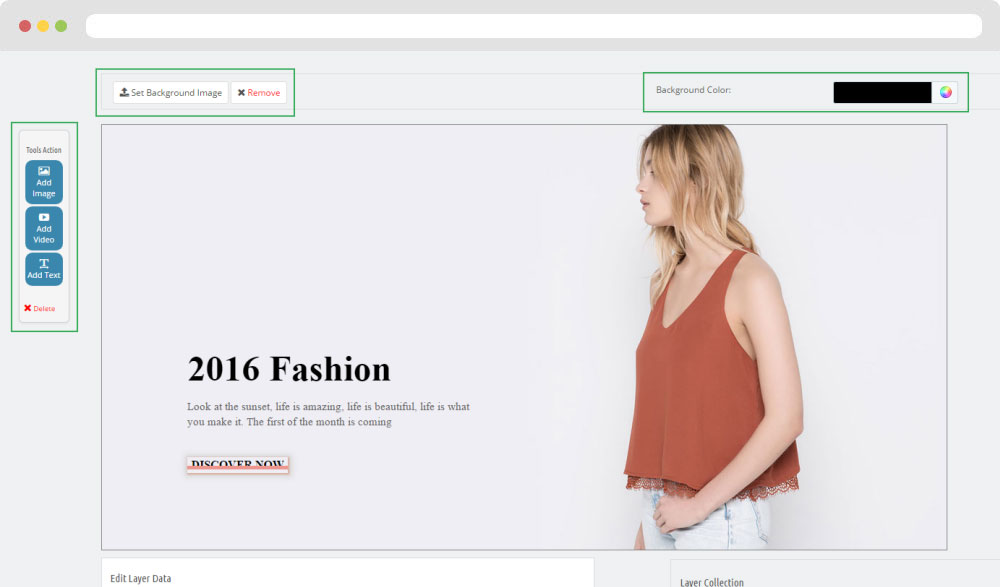Click the black background color swatch
The height and width of the screenshot is (587, 1000).
tap(882, 93)
